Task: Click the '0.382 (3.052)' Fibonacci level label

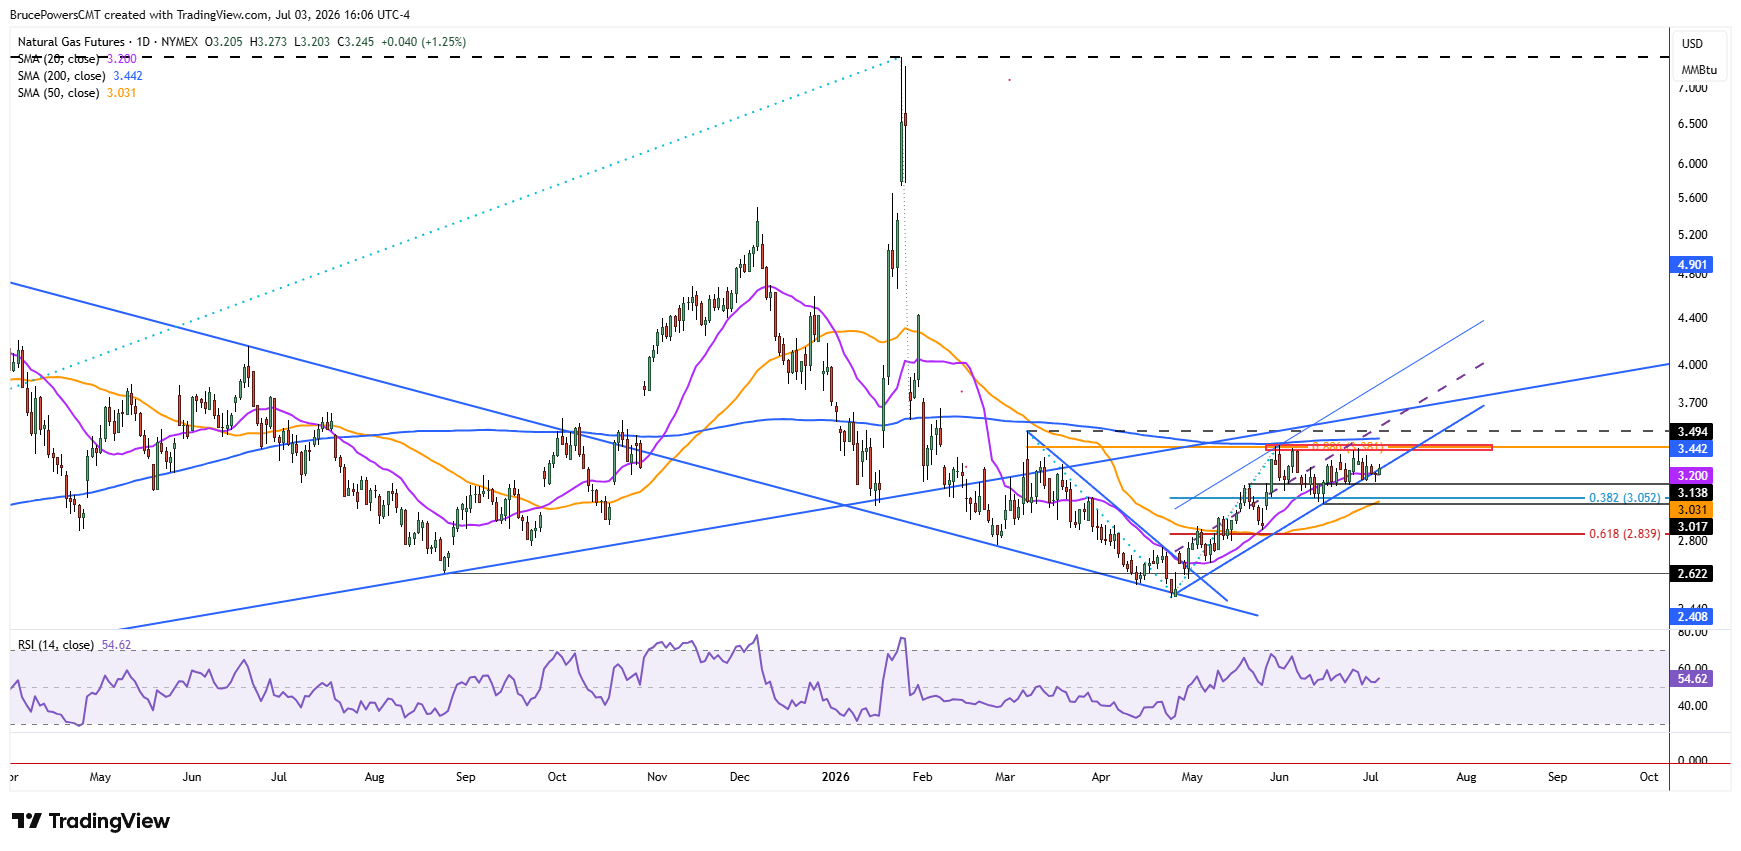Action: (1624, 498)
